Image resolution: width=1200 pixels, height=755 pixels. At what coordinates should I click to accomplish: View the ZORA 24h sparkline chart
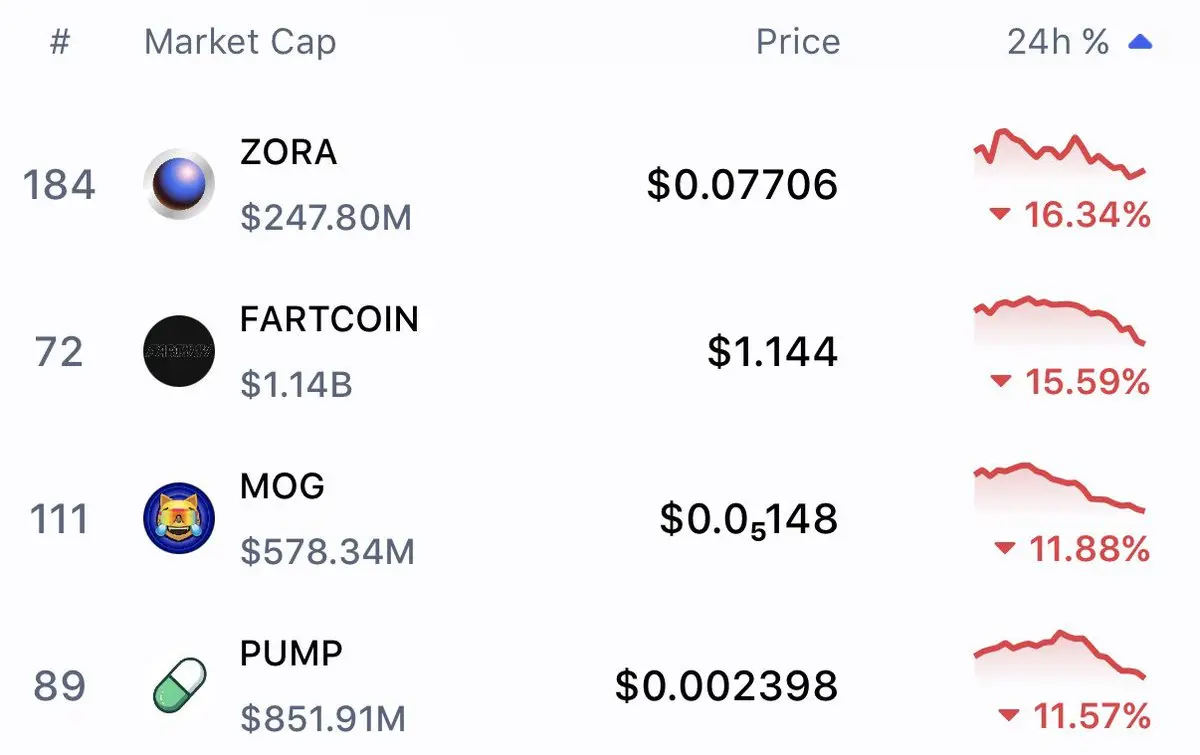pyautogui.click(x=1059, y=155)
